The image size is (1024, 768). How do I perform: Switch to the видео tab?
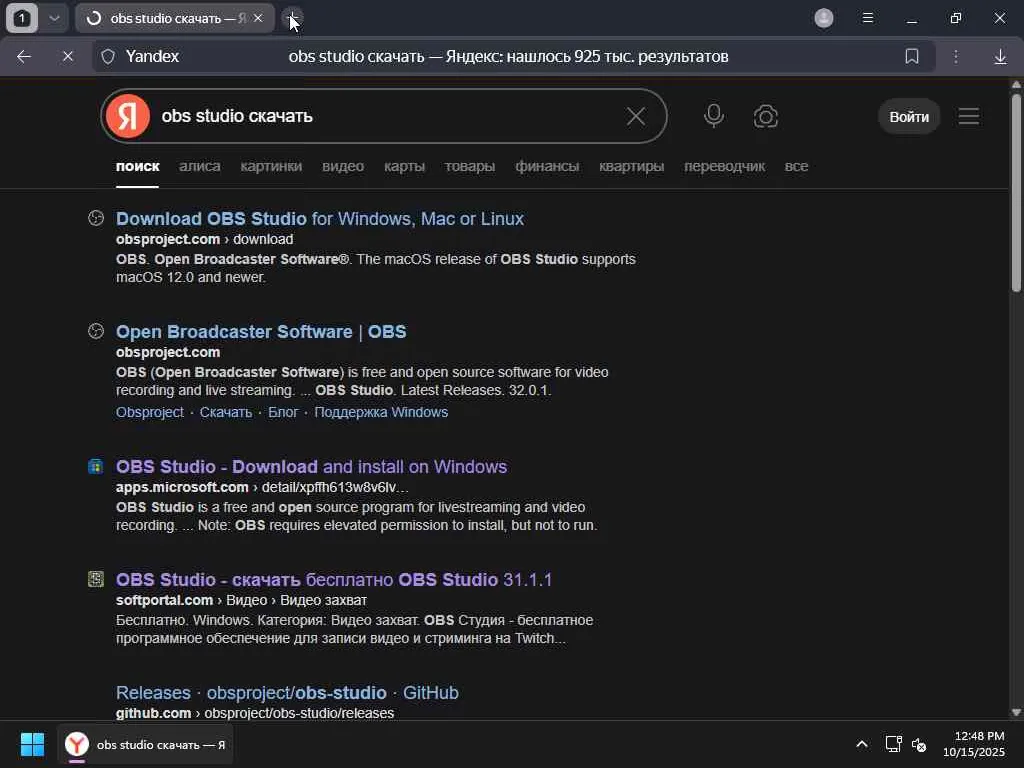[x=343, y=167]
